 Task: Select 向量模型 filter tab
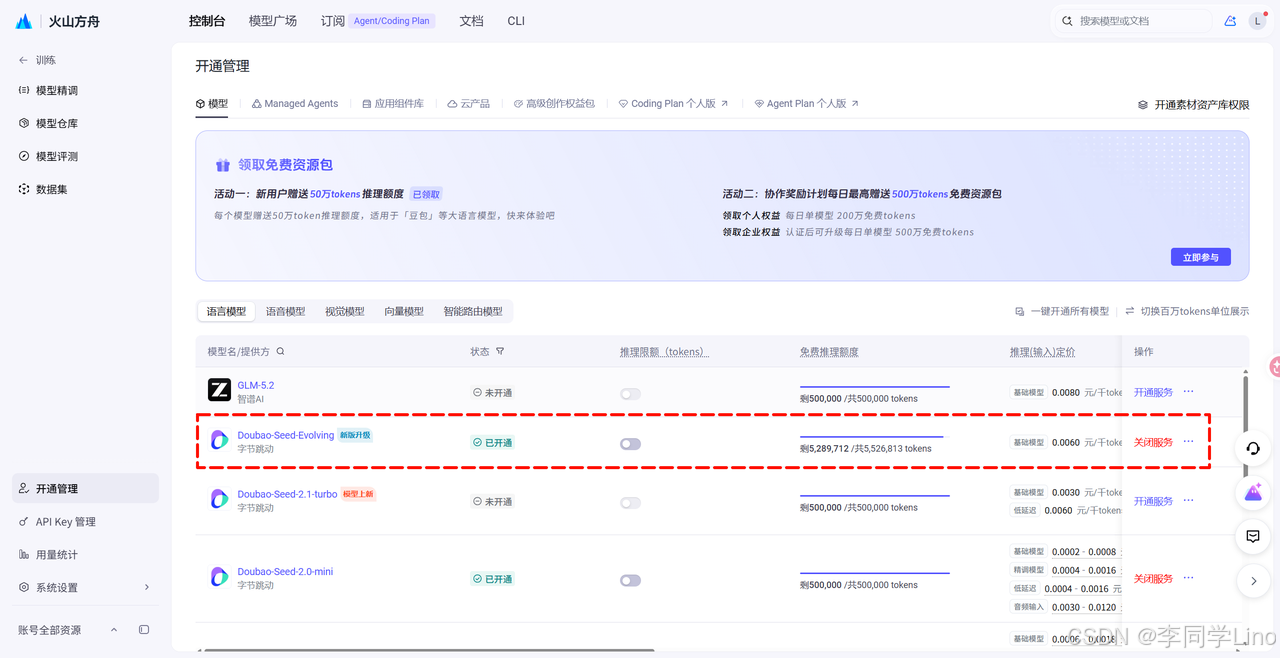point(404,311)
